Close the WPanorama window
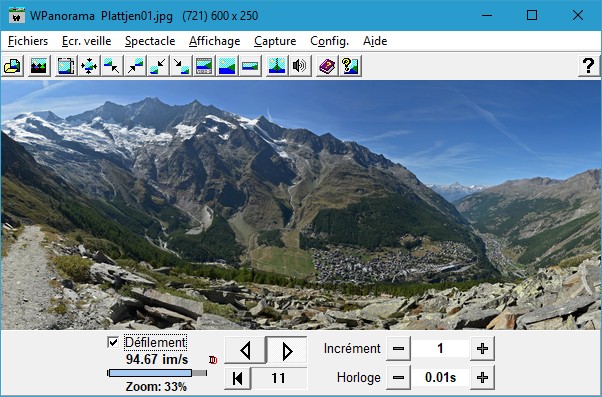The height and width of the screenshot is (397, 602). pos(577,15)
